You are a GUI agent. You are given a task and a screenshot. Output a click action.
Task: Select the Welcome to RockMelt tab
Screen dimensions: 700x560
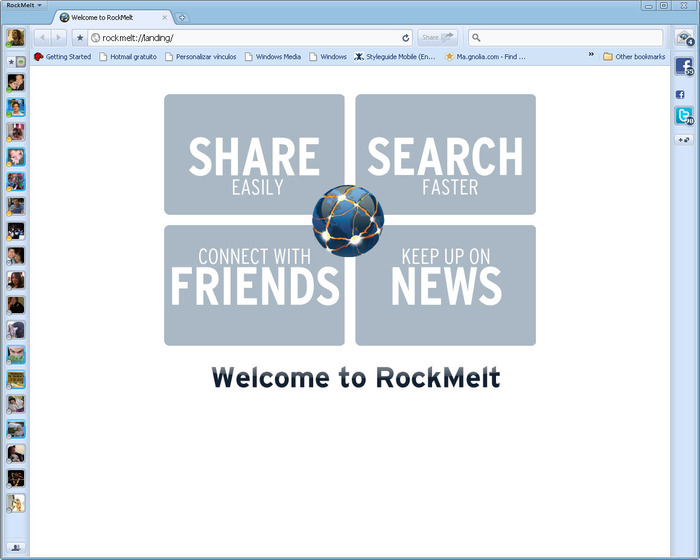tap(110, 17)
